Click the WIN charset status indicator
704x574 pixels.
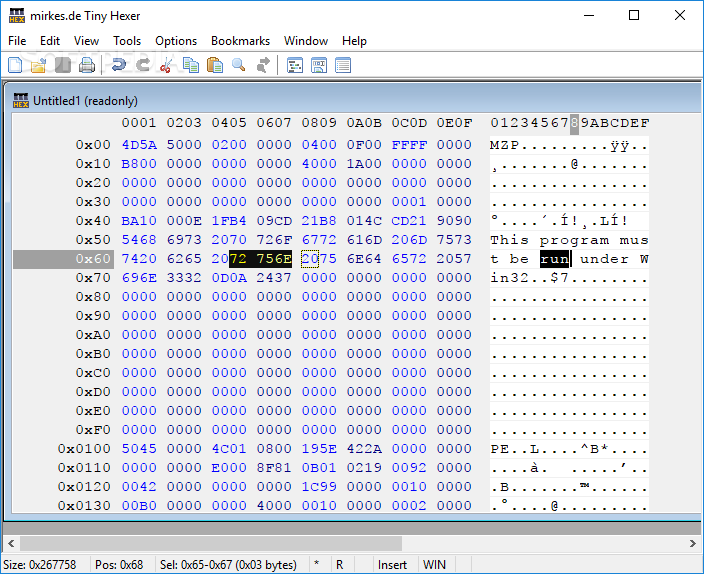(x=434, y=565)
